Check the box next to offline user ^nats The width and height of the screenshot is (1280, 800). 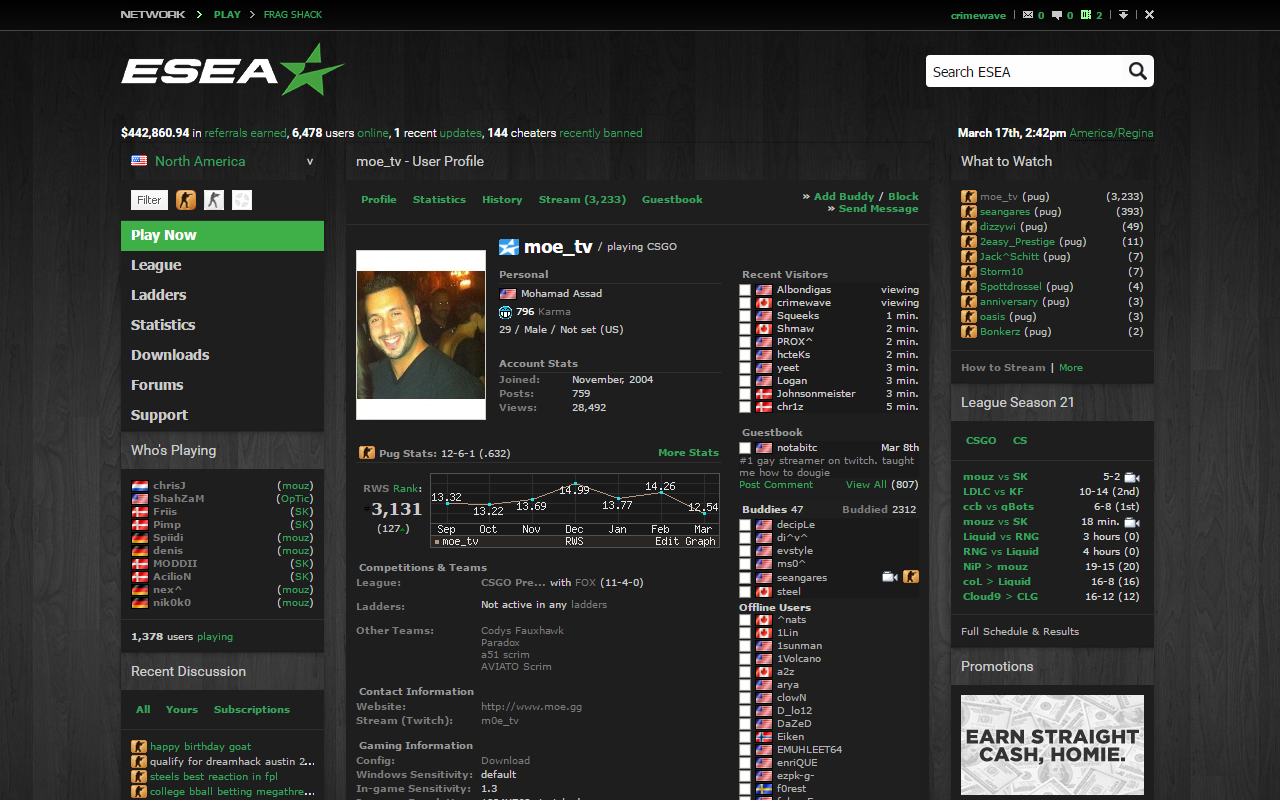[x=745, y=620]
